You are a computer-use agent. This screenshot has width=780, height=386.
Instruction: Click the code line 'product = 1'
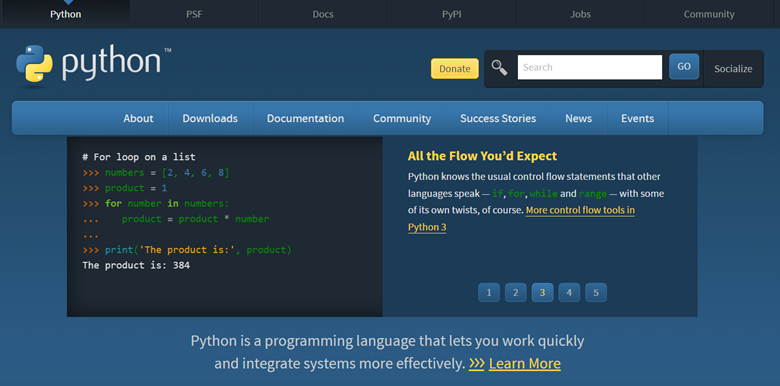[x=125, y=188]
